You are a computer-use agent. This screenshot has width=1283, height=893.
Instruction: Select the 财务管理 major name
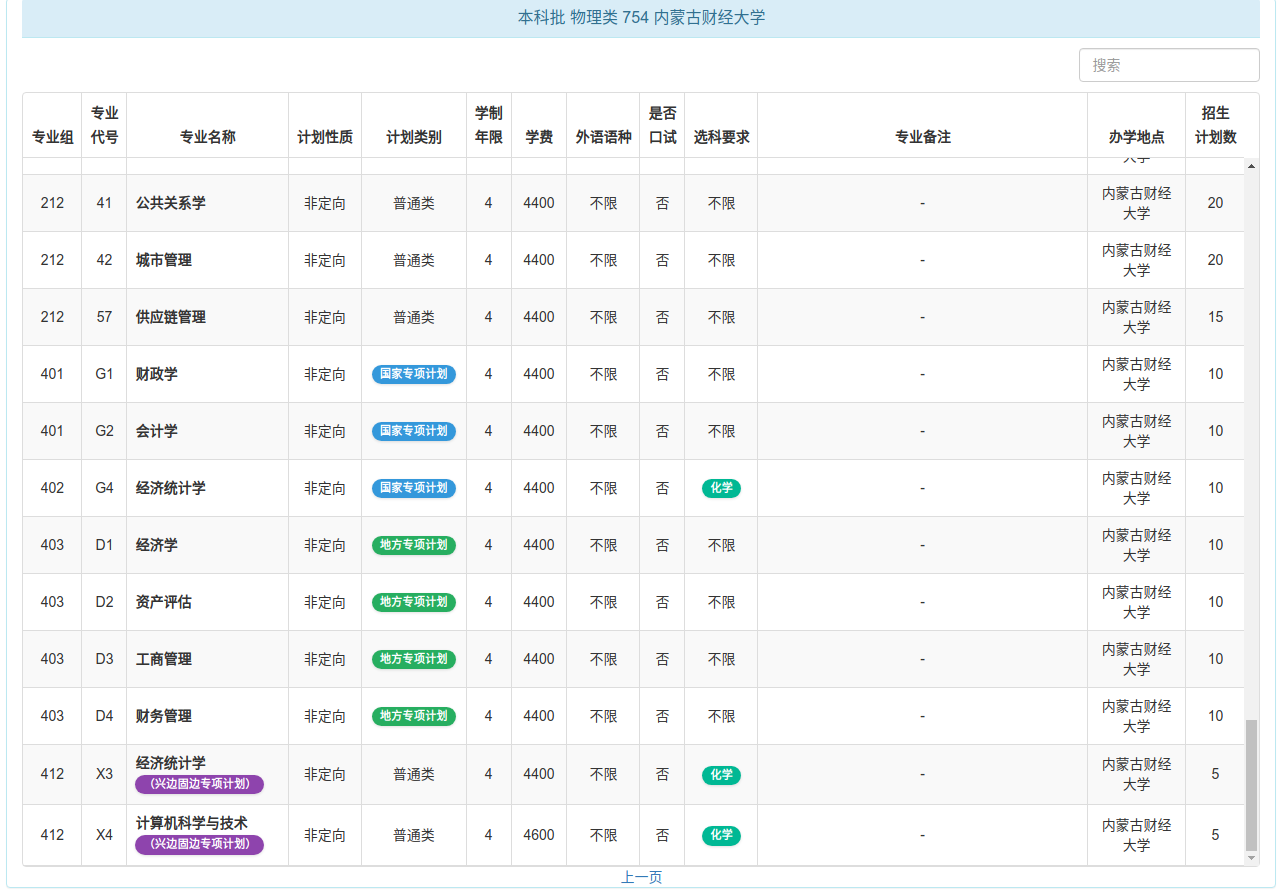pos(164,716)
